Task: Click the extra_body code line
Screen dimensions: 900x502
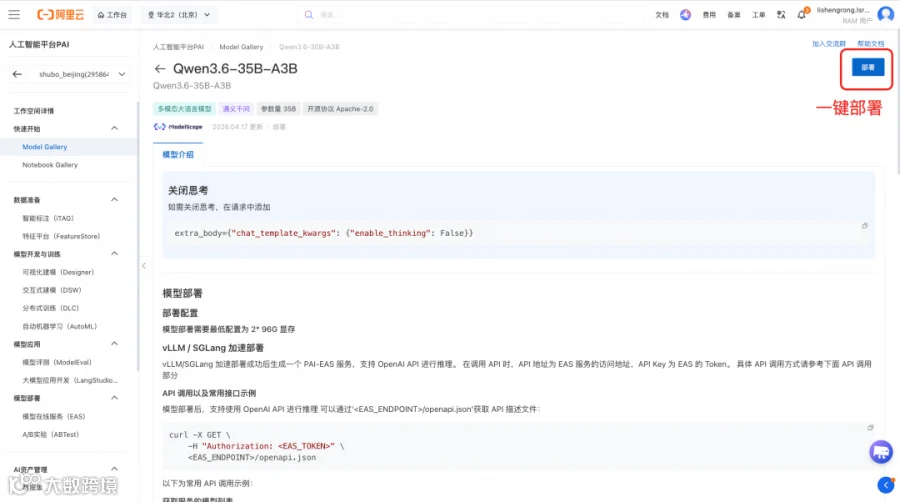Action: click(x=324, y=233)
